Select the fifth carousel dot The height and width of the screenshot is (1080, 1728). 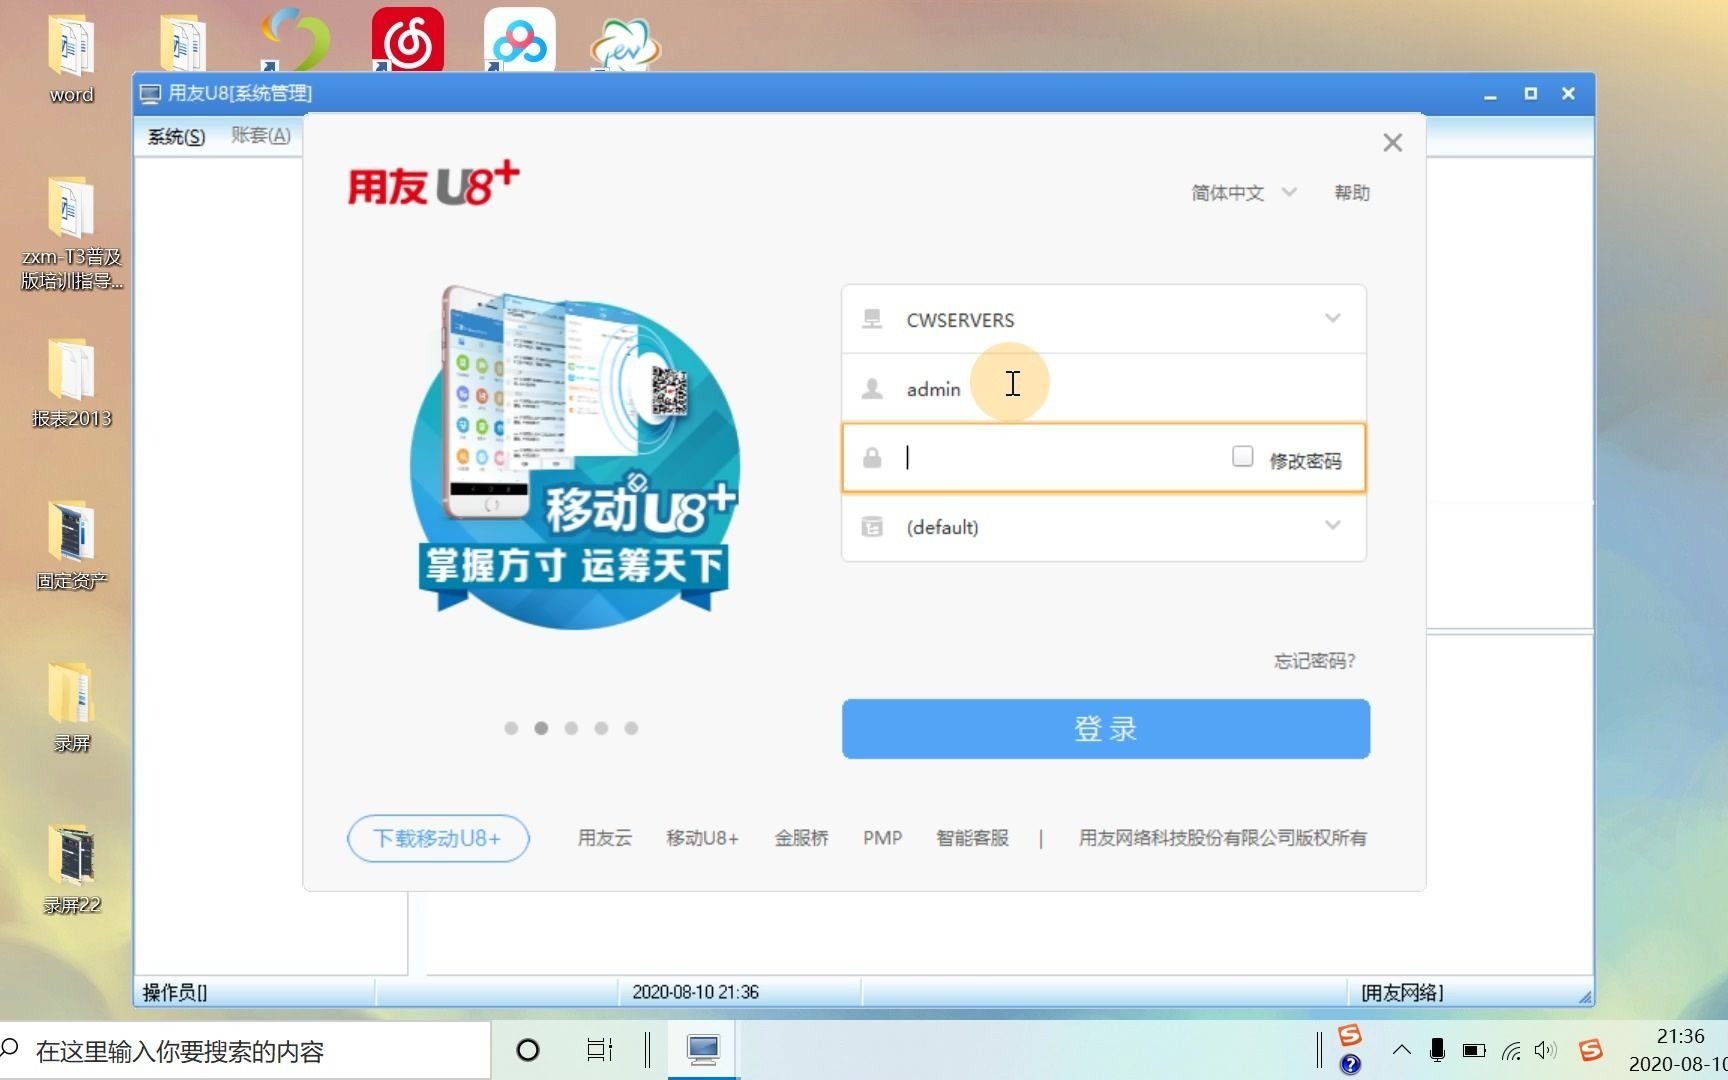coord(631,728)
